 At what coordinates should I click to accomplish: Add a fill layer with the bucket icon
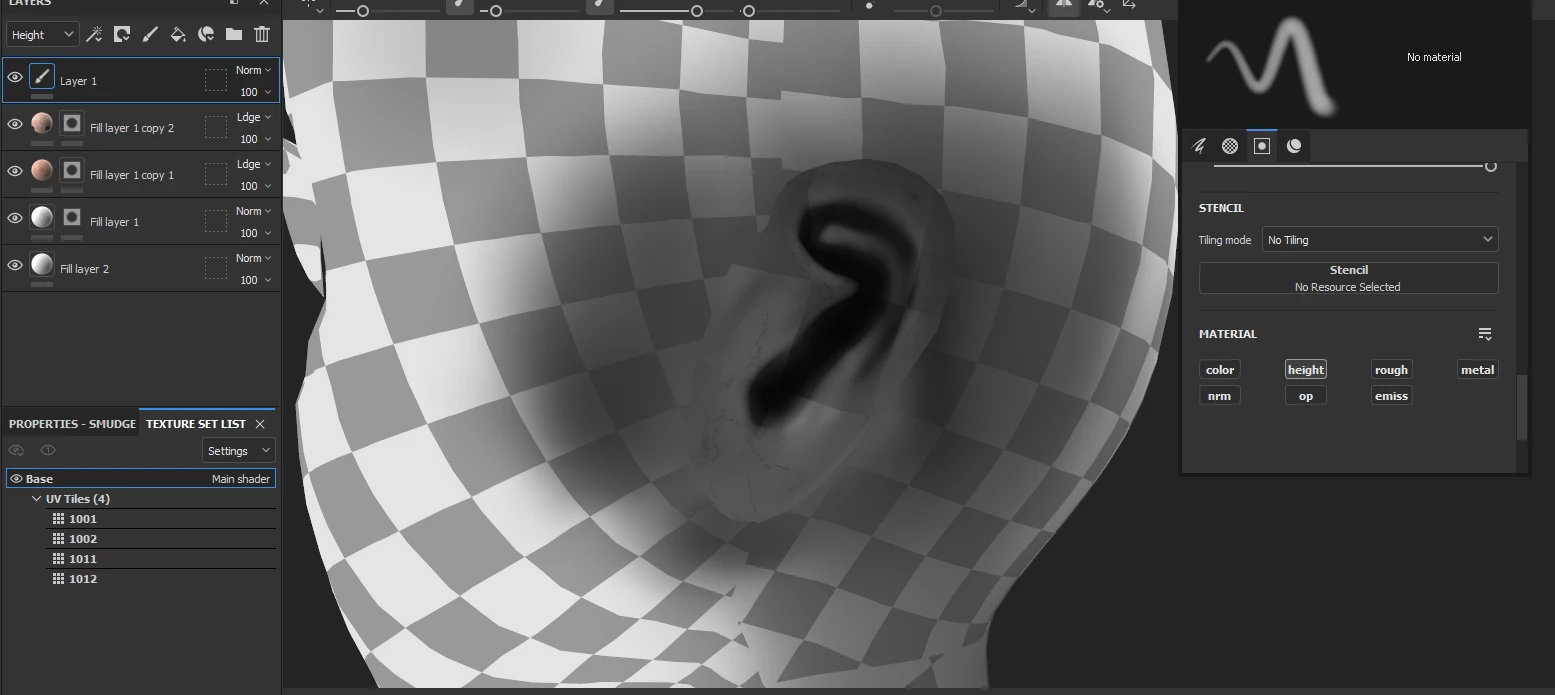point(178,34)
